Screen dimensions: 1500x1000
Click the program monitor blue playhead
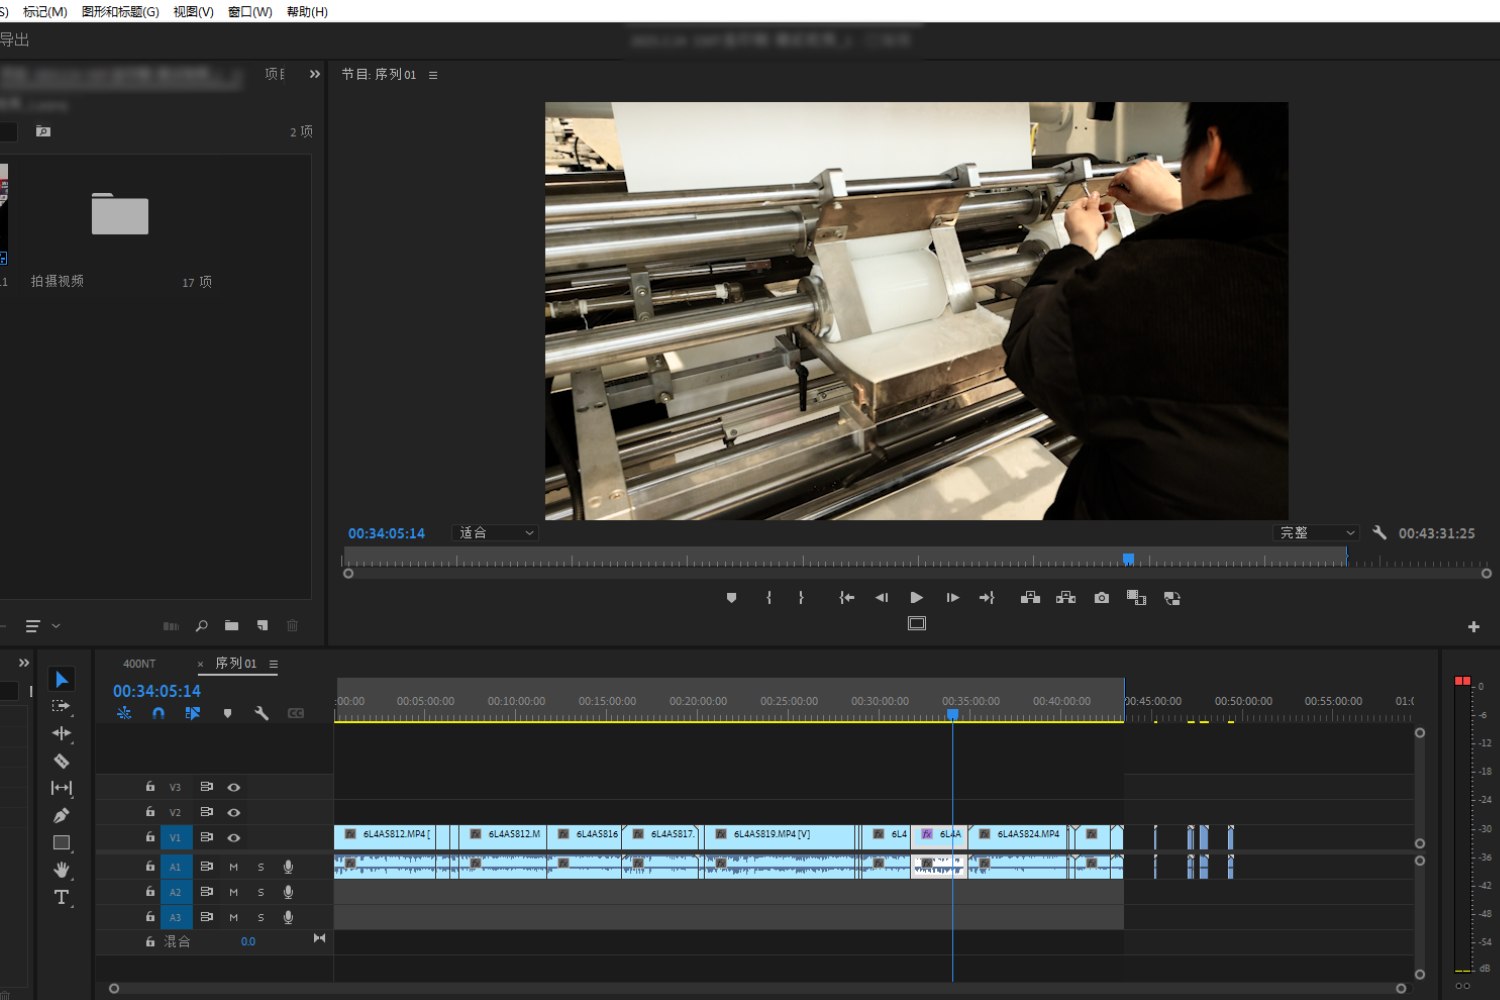pos(1128,559)
